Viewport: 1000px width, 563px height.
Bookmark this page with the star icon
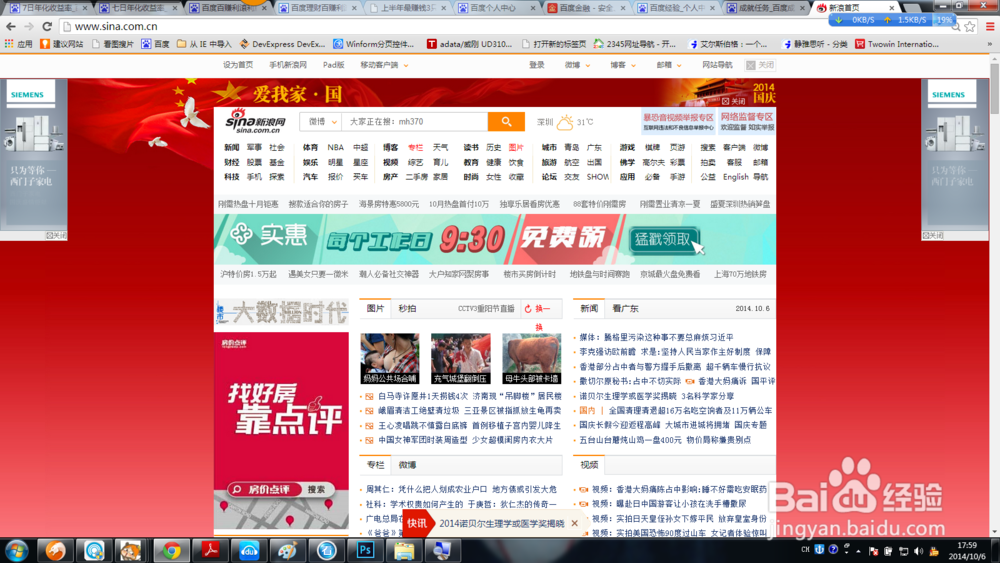pos(970,26)
